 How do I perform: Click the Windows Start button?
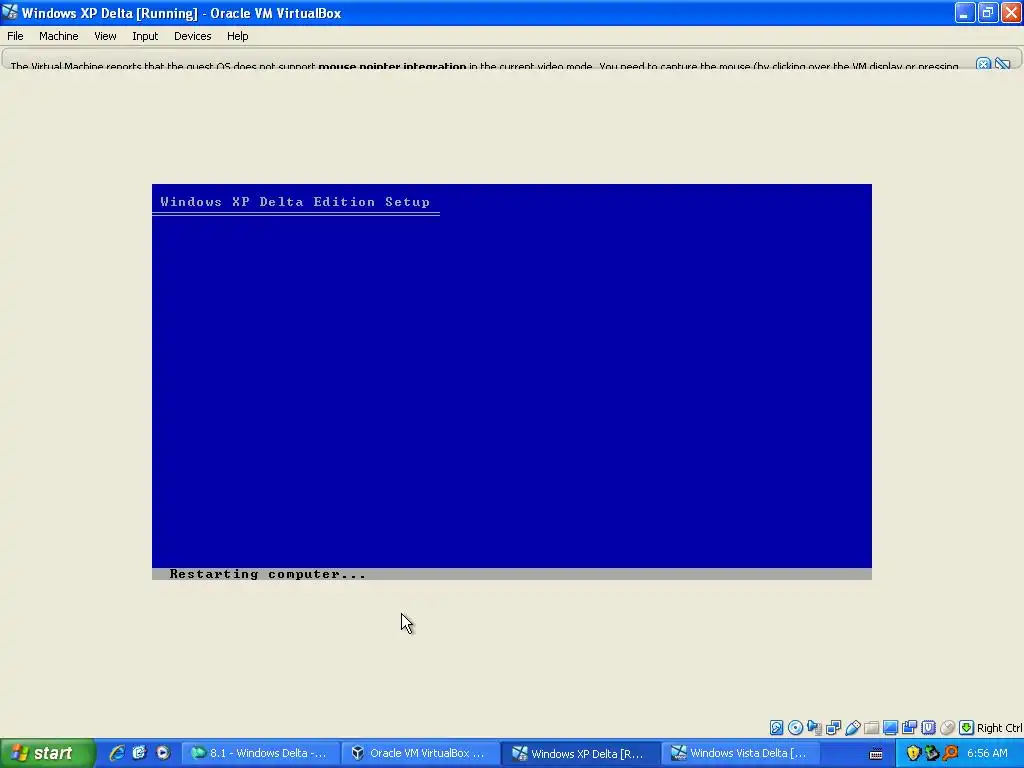tap(47, 753)
